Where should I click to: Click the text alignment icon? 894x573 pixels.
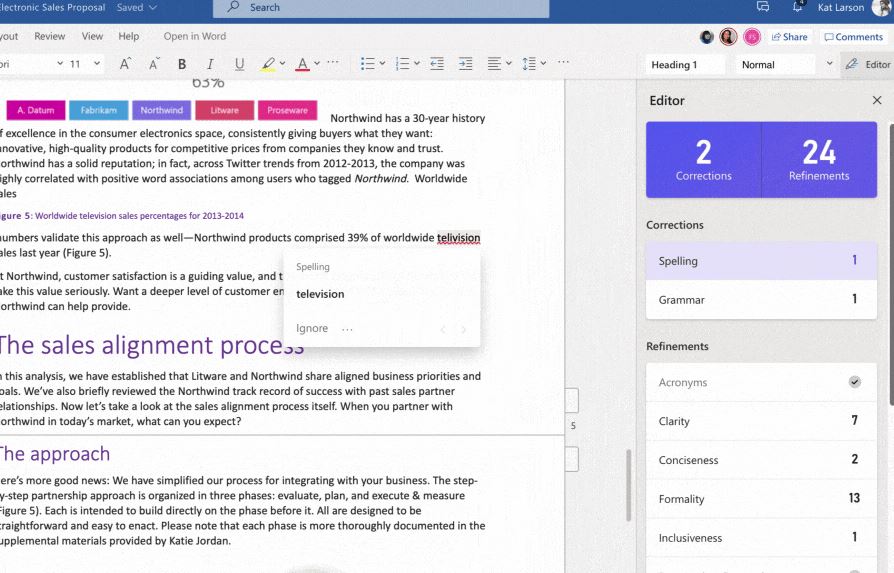click(x=494, y=63)
